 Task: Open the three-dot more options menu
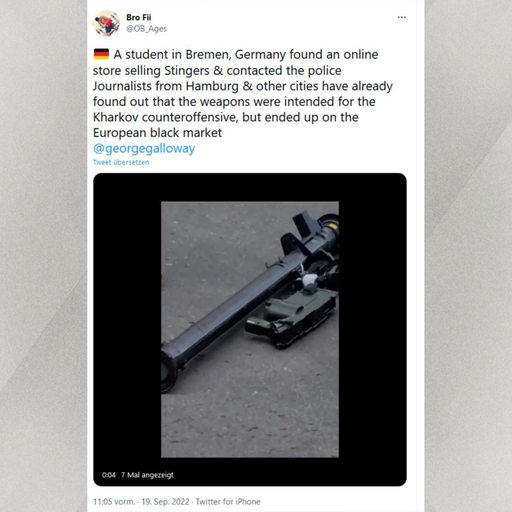coord(402,17)
